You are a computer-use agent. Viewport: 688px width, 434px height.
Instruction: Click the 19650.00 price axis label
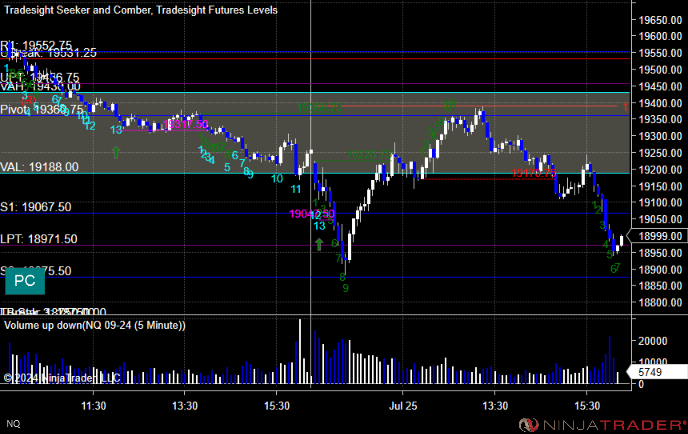[x=660, y=20]
